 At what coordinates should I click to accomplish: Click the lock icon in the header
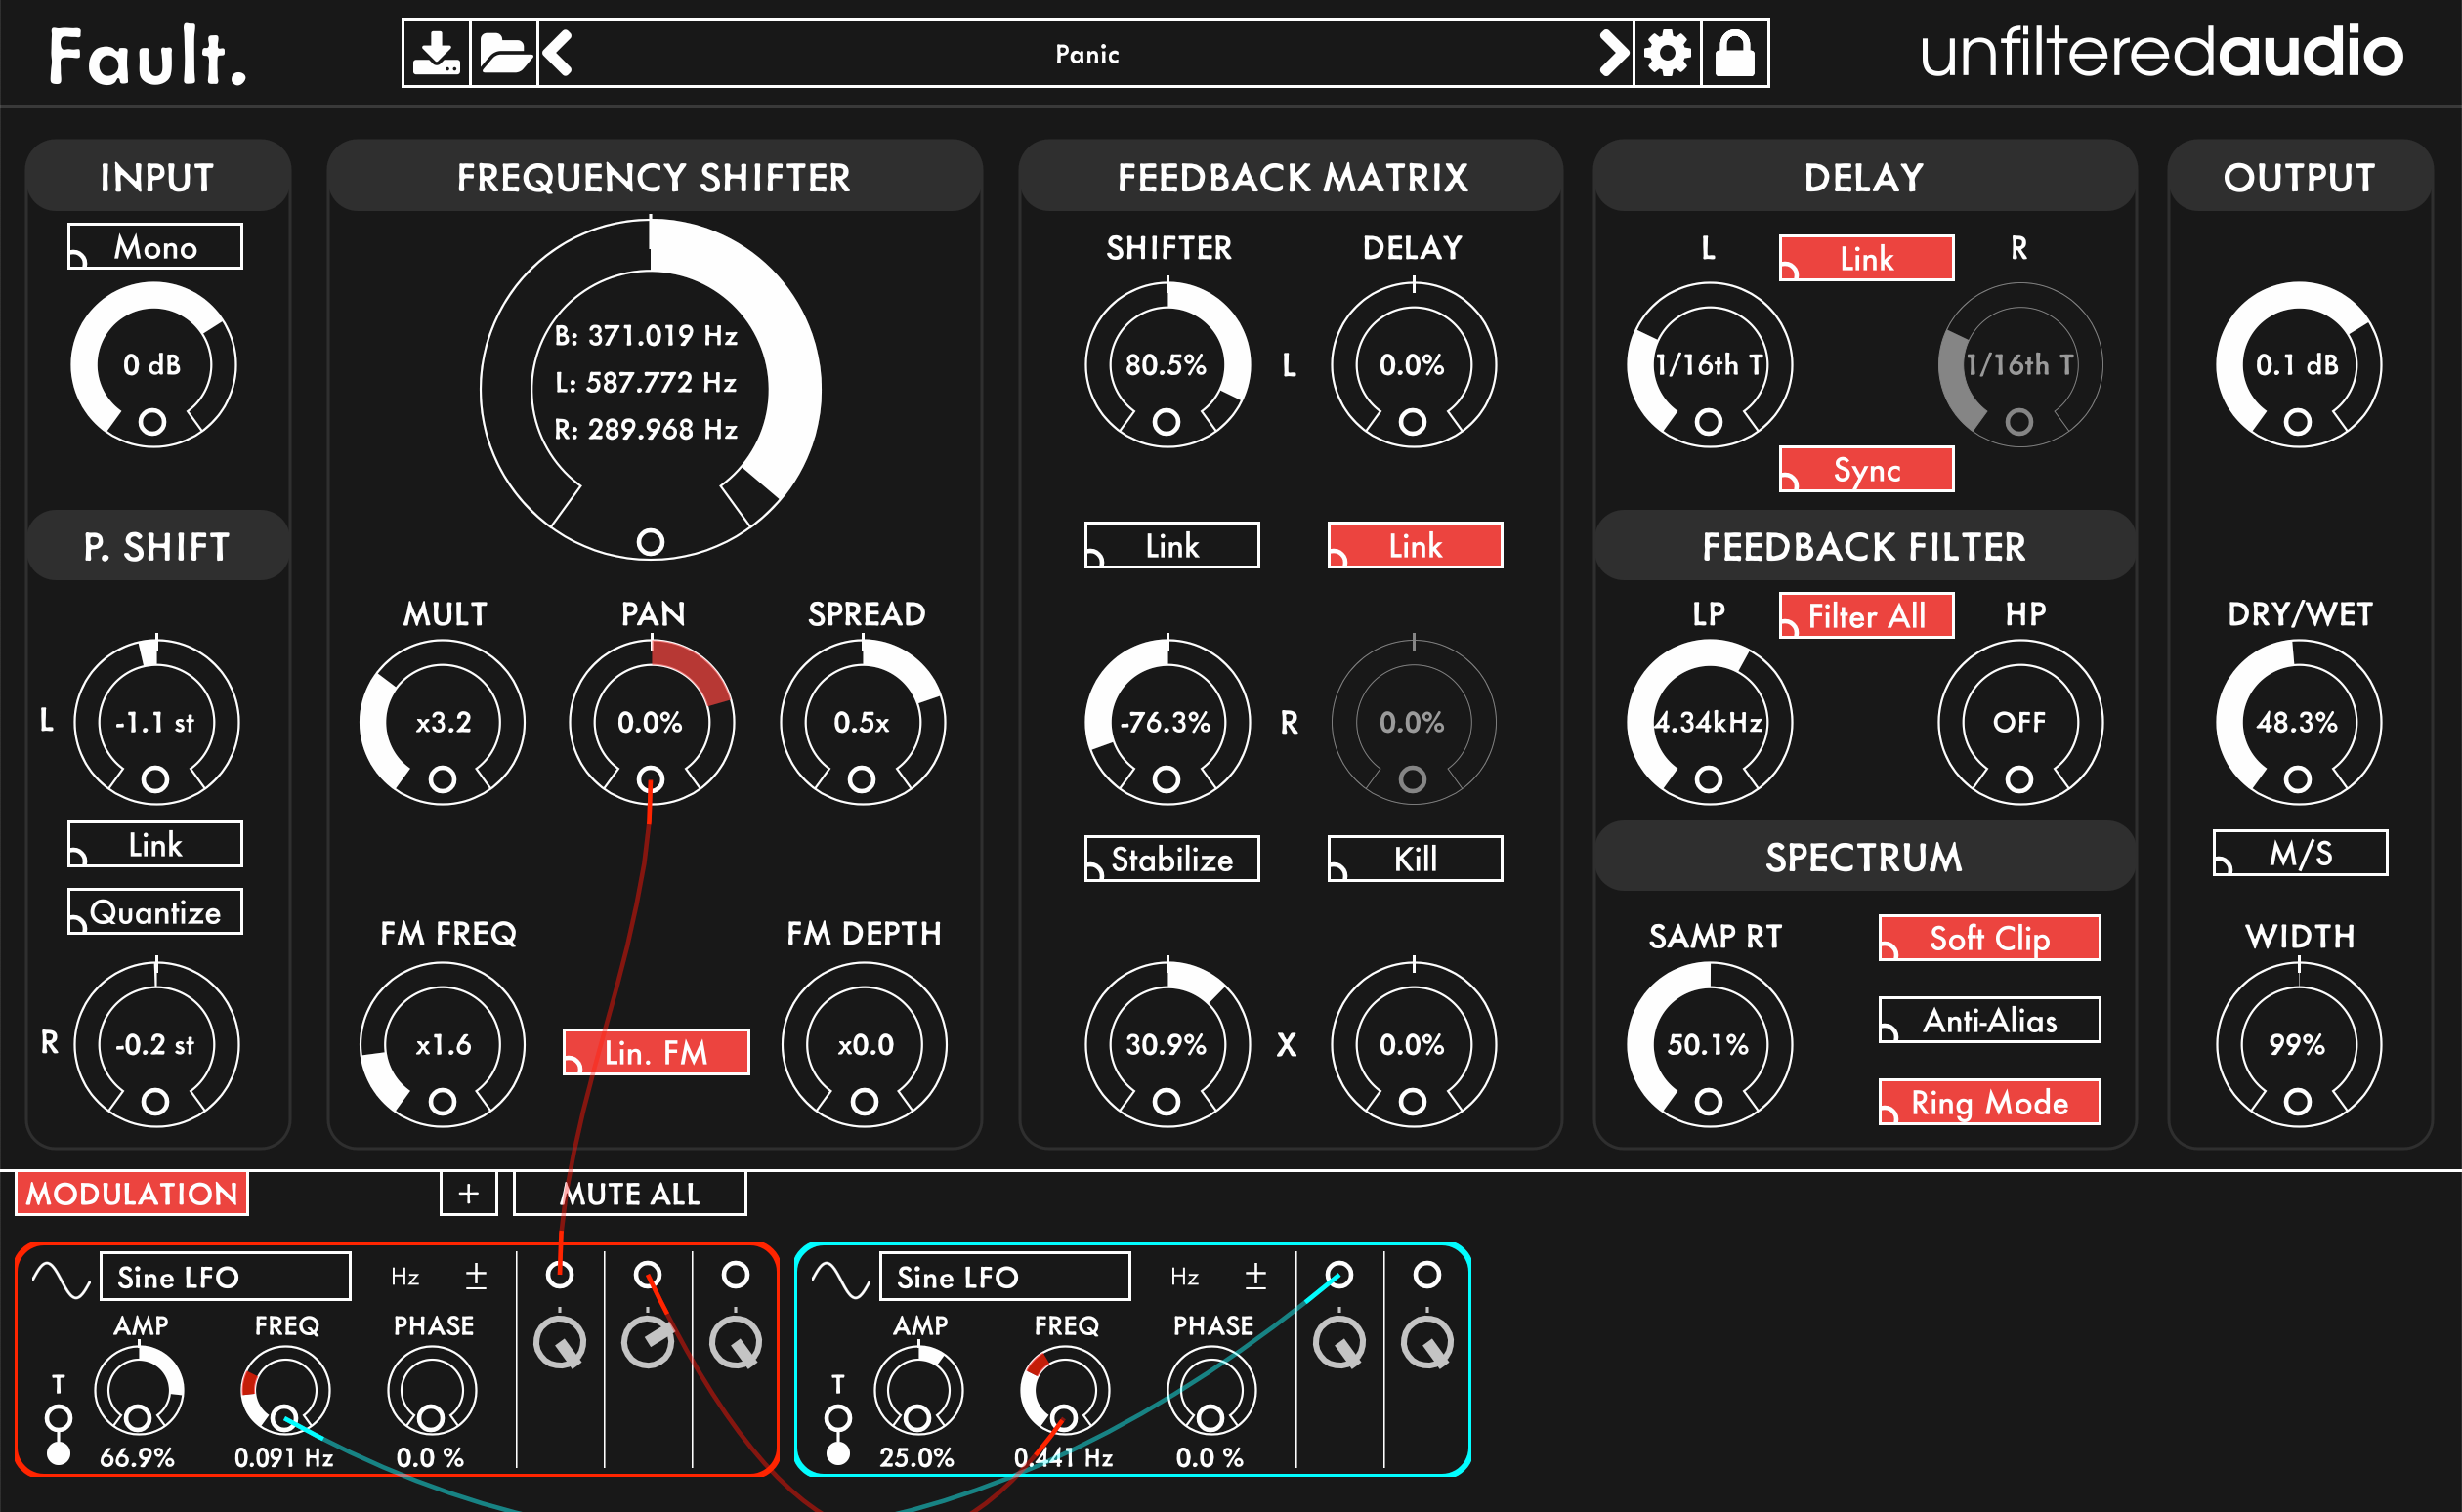[1736, 54]
